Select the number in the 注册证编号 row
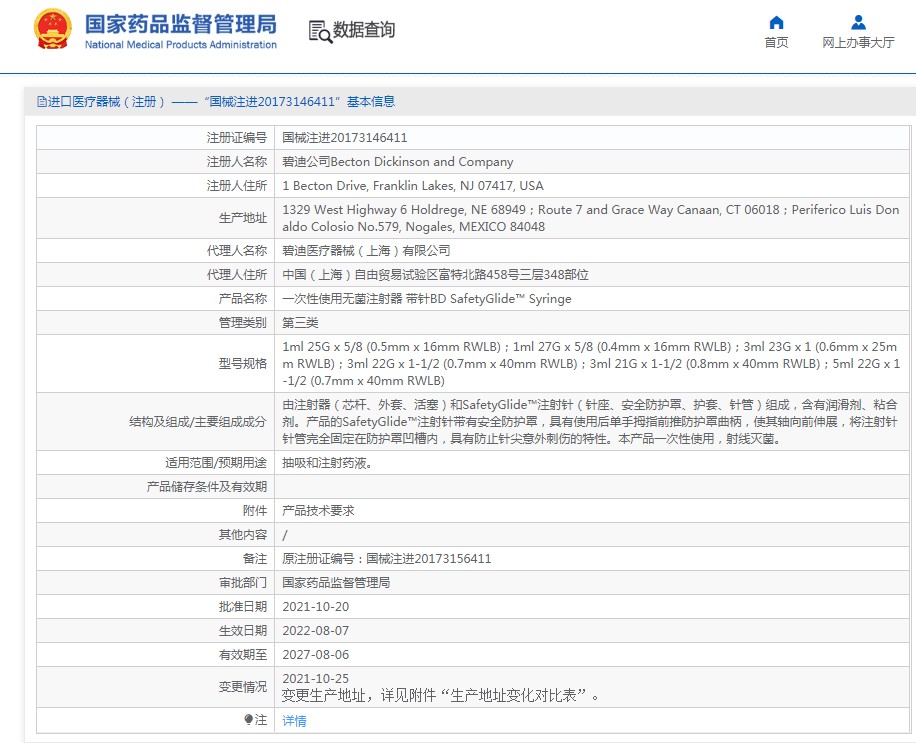 [x=345, y=138]
